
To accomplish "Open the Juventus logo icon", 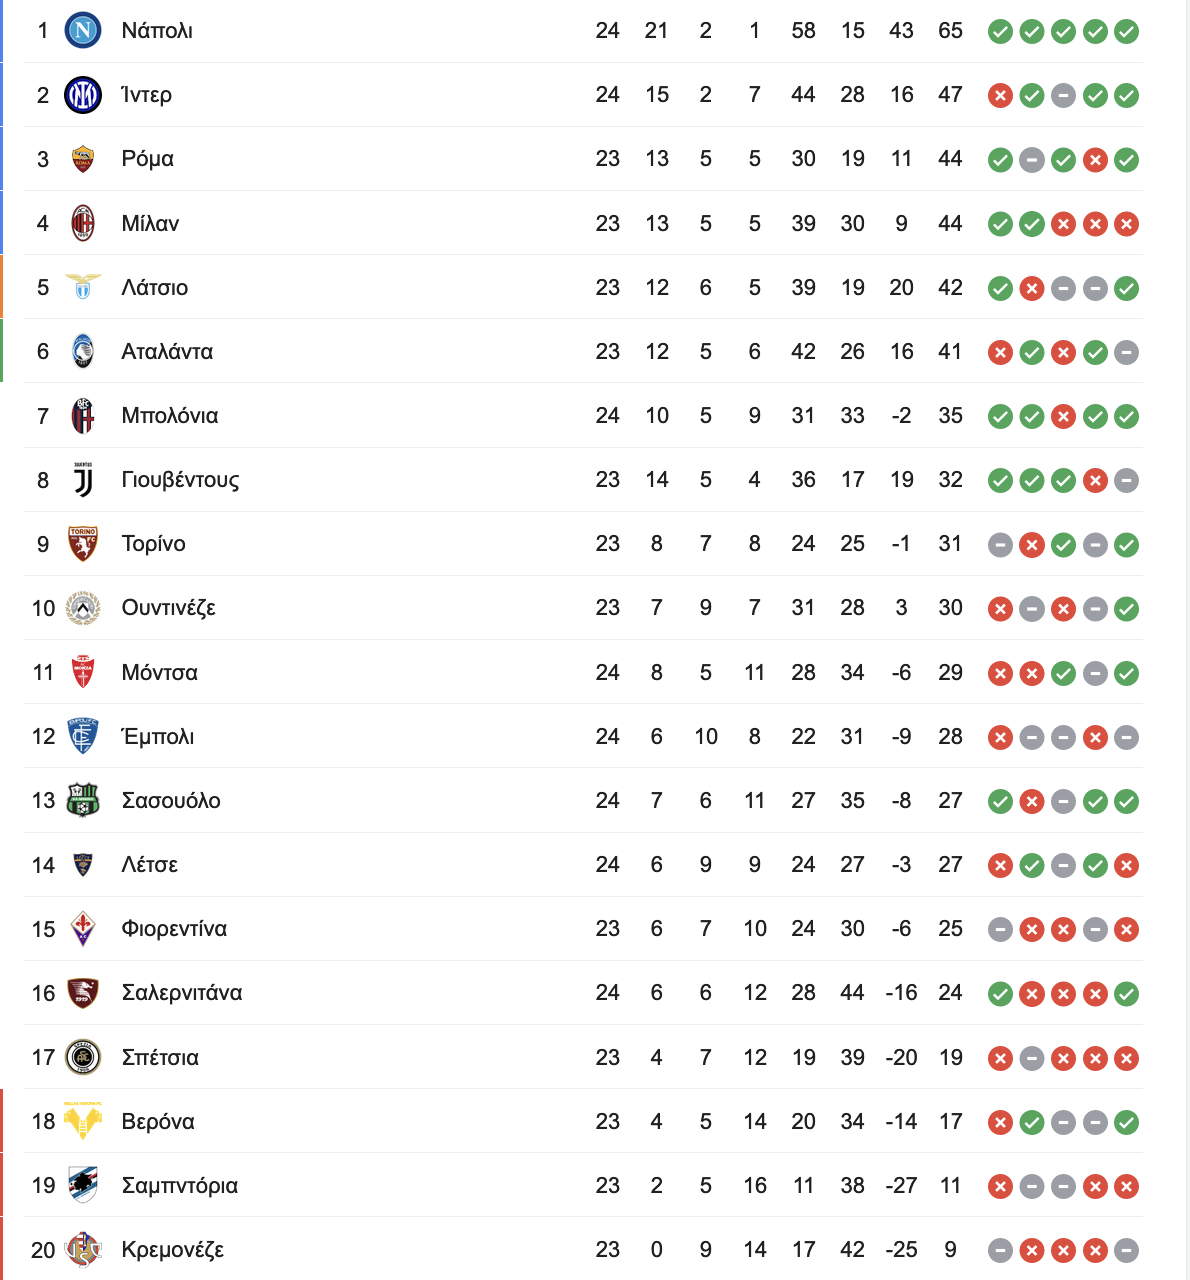I will pos(83,480).
